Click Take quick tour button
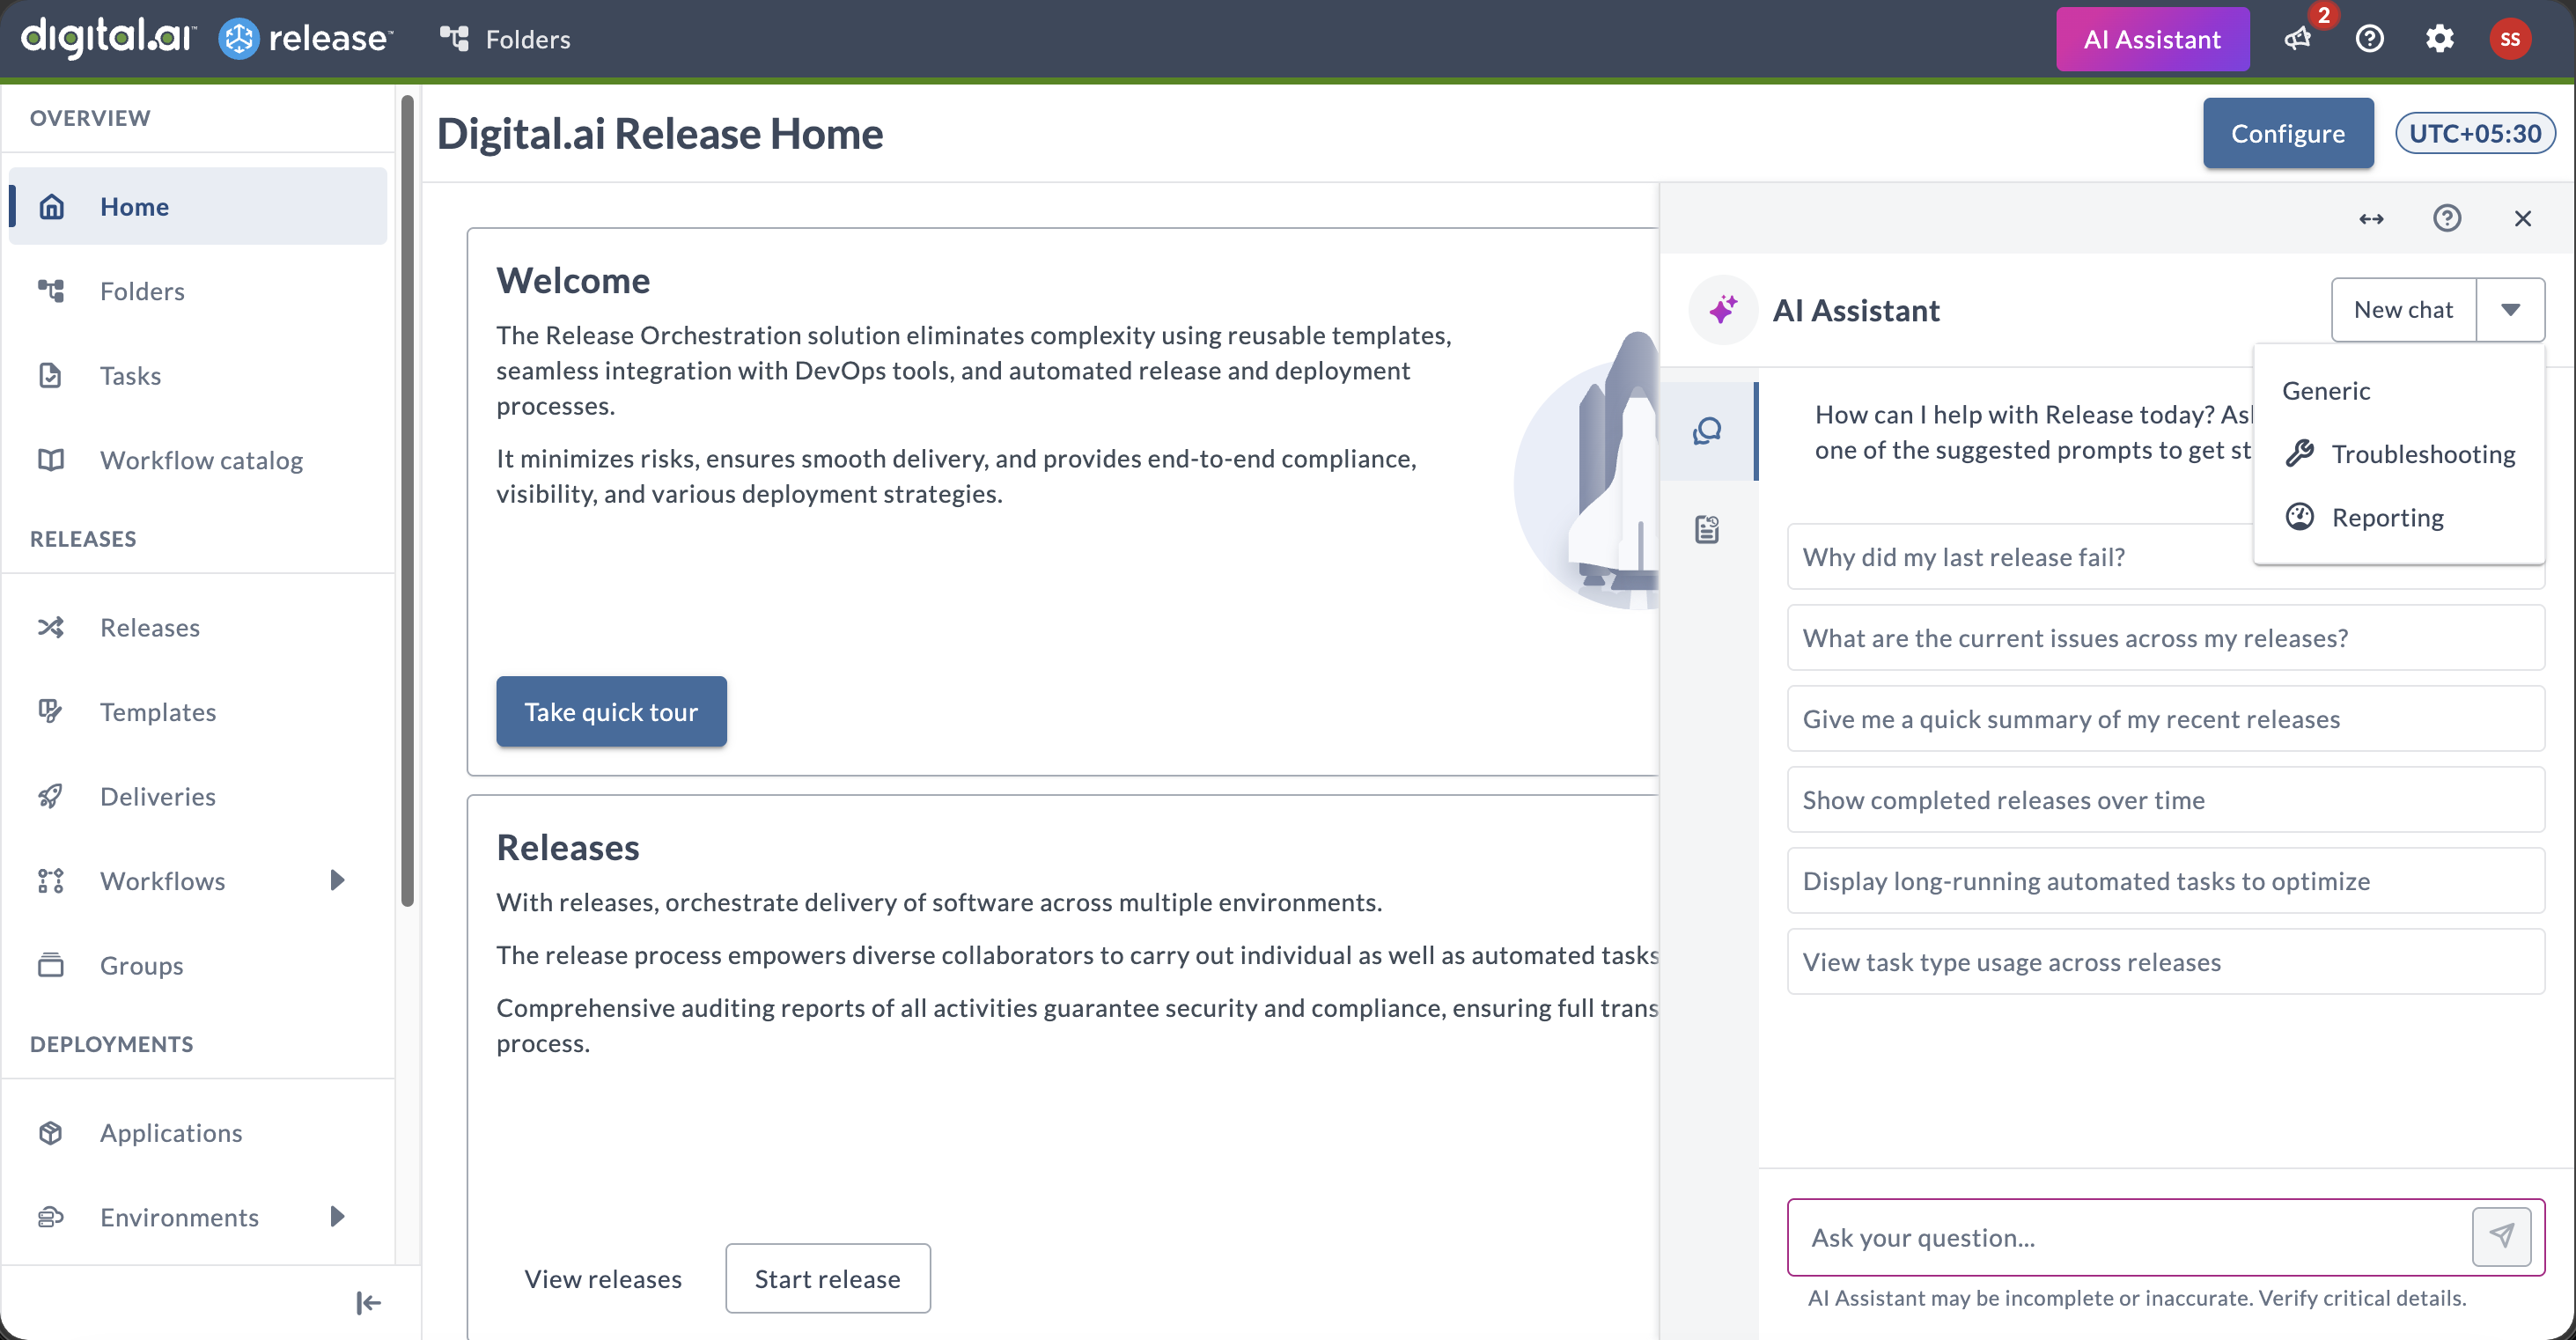 [611, 711]
